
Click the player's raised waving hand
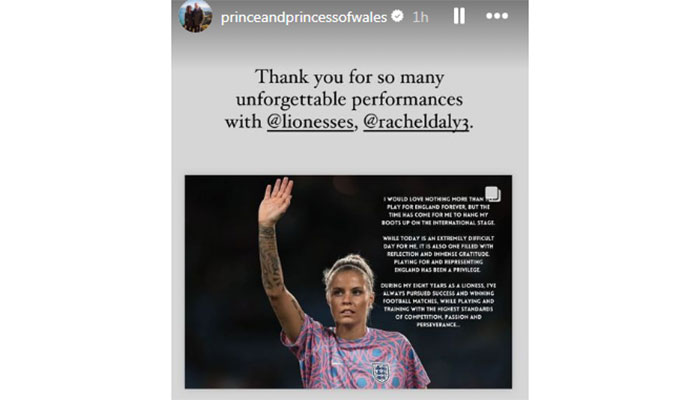[275, 201]
